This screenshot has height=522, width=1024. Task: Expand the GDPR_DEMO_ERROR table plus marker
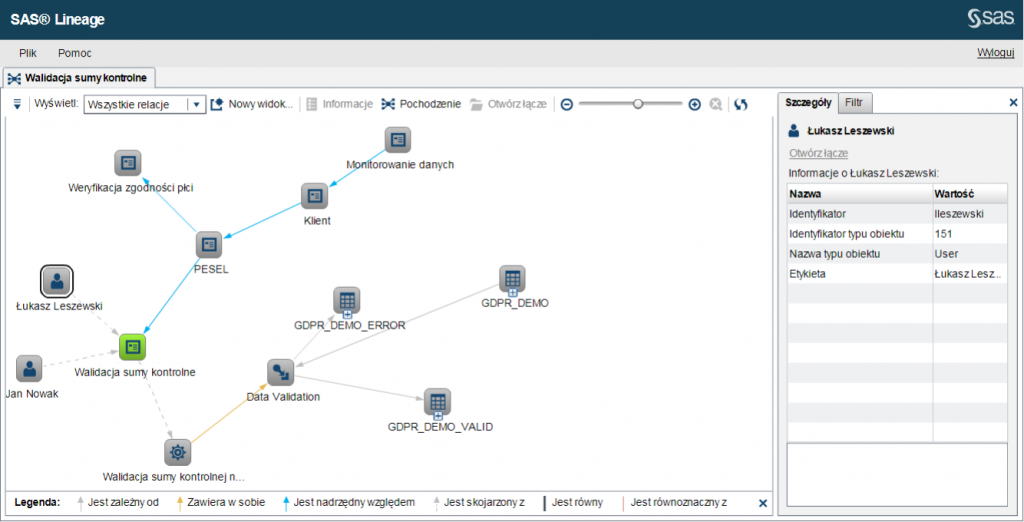347,315
